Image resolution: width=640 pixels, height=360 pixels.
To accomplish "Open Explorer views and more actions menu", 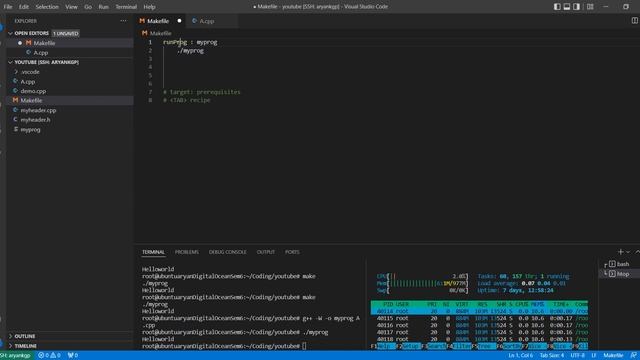I will tap(123, 21).
